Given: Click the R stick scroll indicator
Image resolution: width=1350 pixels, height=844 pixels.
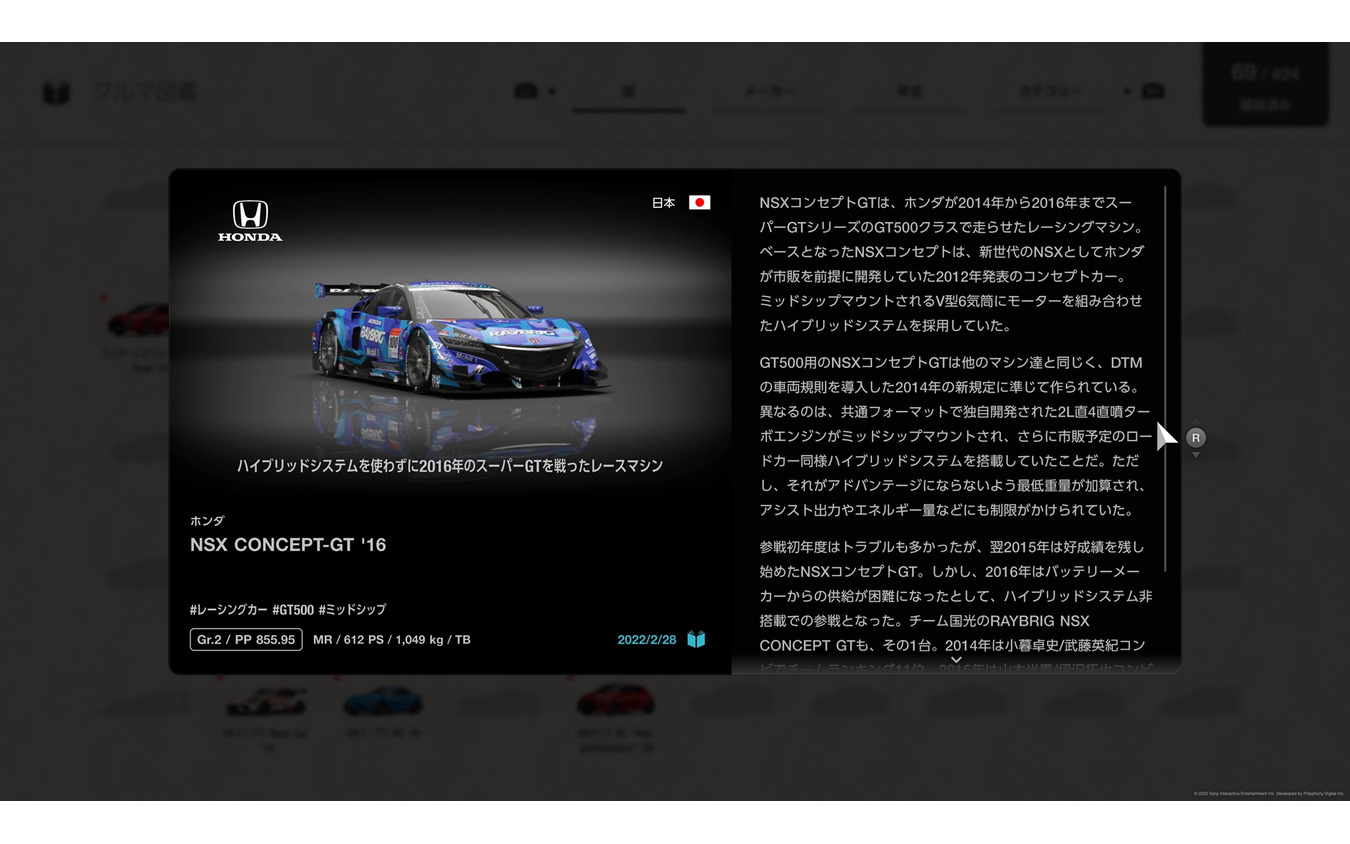Looking at the screenshot, I should coord(1195,438).
